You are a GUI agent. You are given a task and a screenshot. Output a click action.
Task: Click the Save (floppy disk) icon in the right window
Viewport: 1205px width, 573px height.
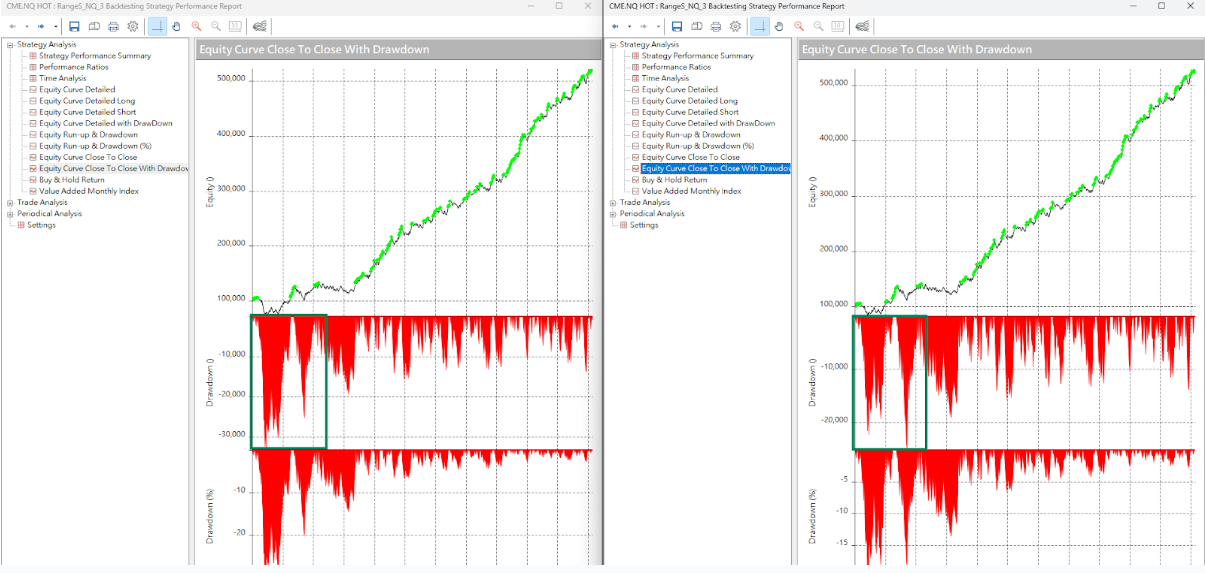pos(677,26)
